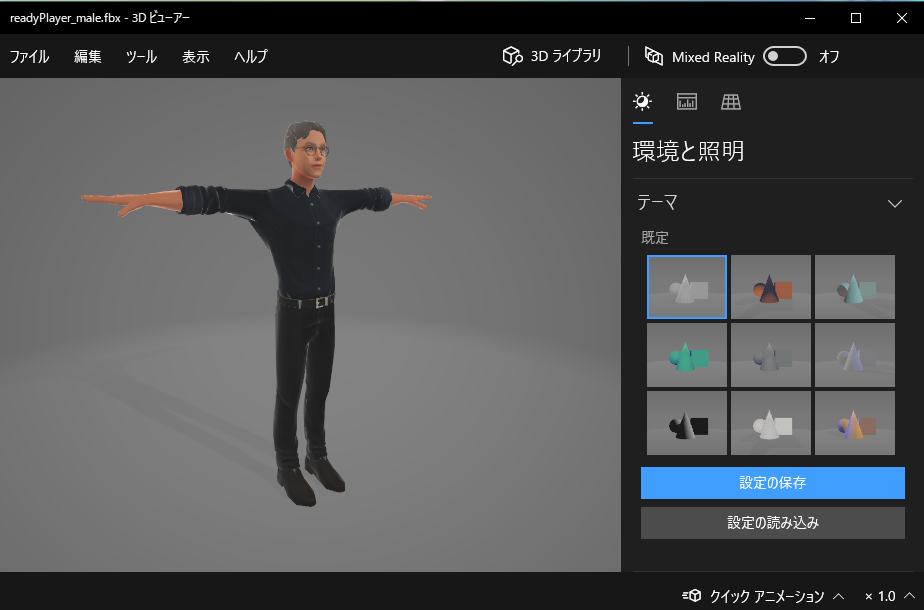Open the 表示 menu
Viewport: 924px width, 610px height.
(x=196, y=57)
